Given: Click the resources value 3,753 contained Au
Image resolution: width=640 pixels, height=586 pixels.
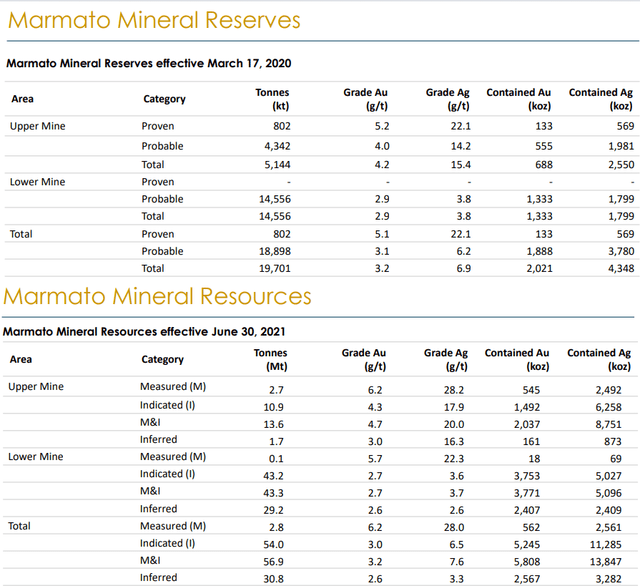Looking at the screenshot, I should coord(527,476).
